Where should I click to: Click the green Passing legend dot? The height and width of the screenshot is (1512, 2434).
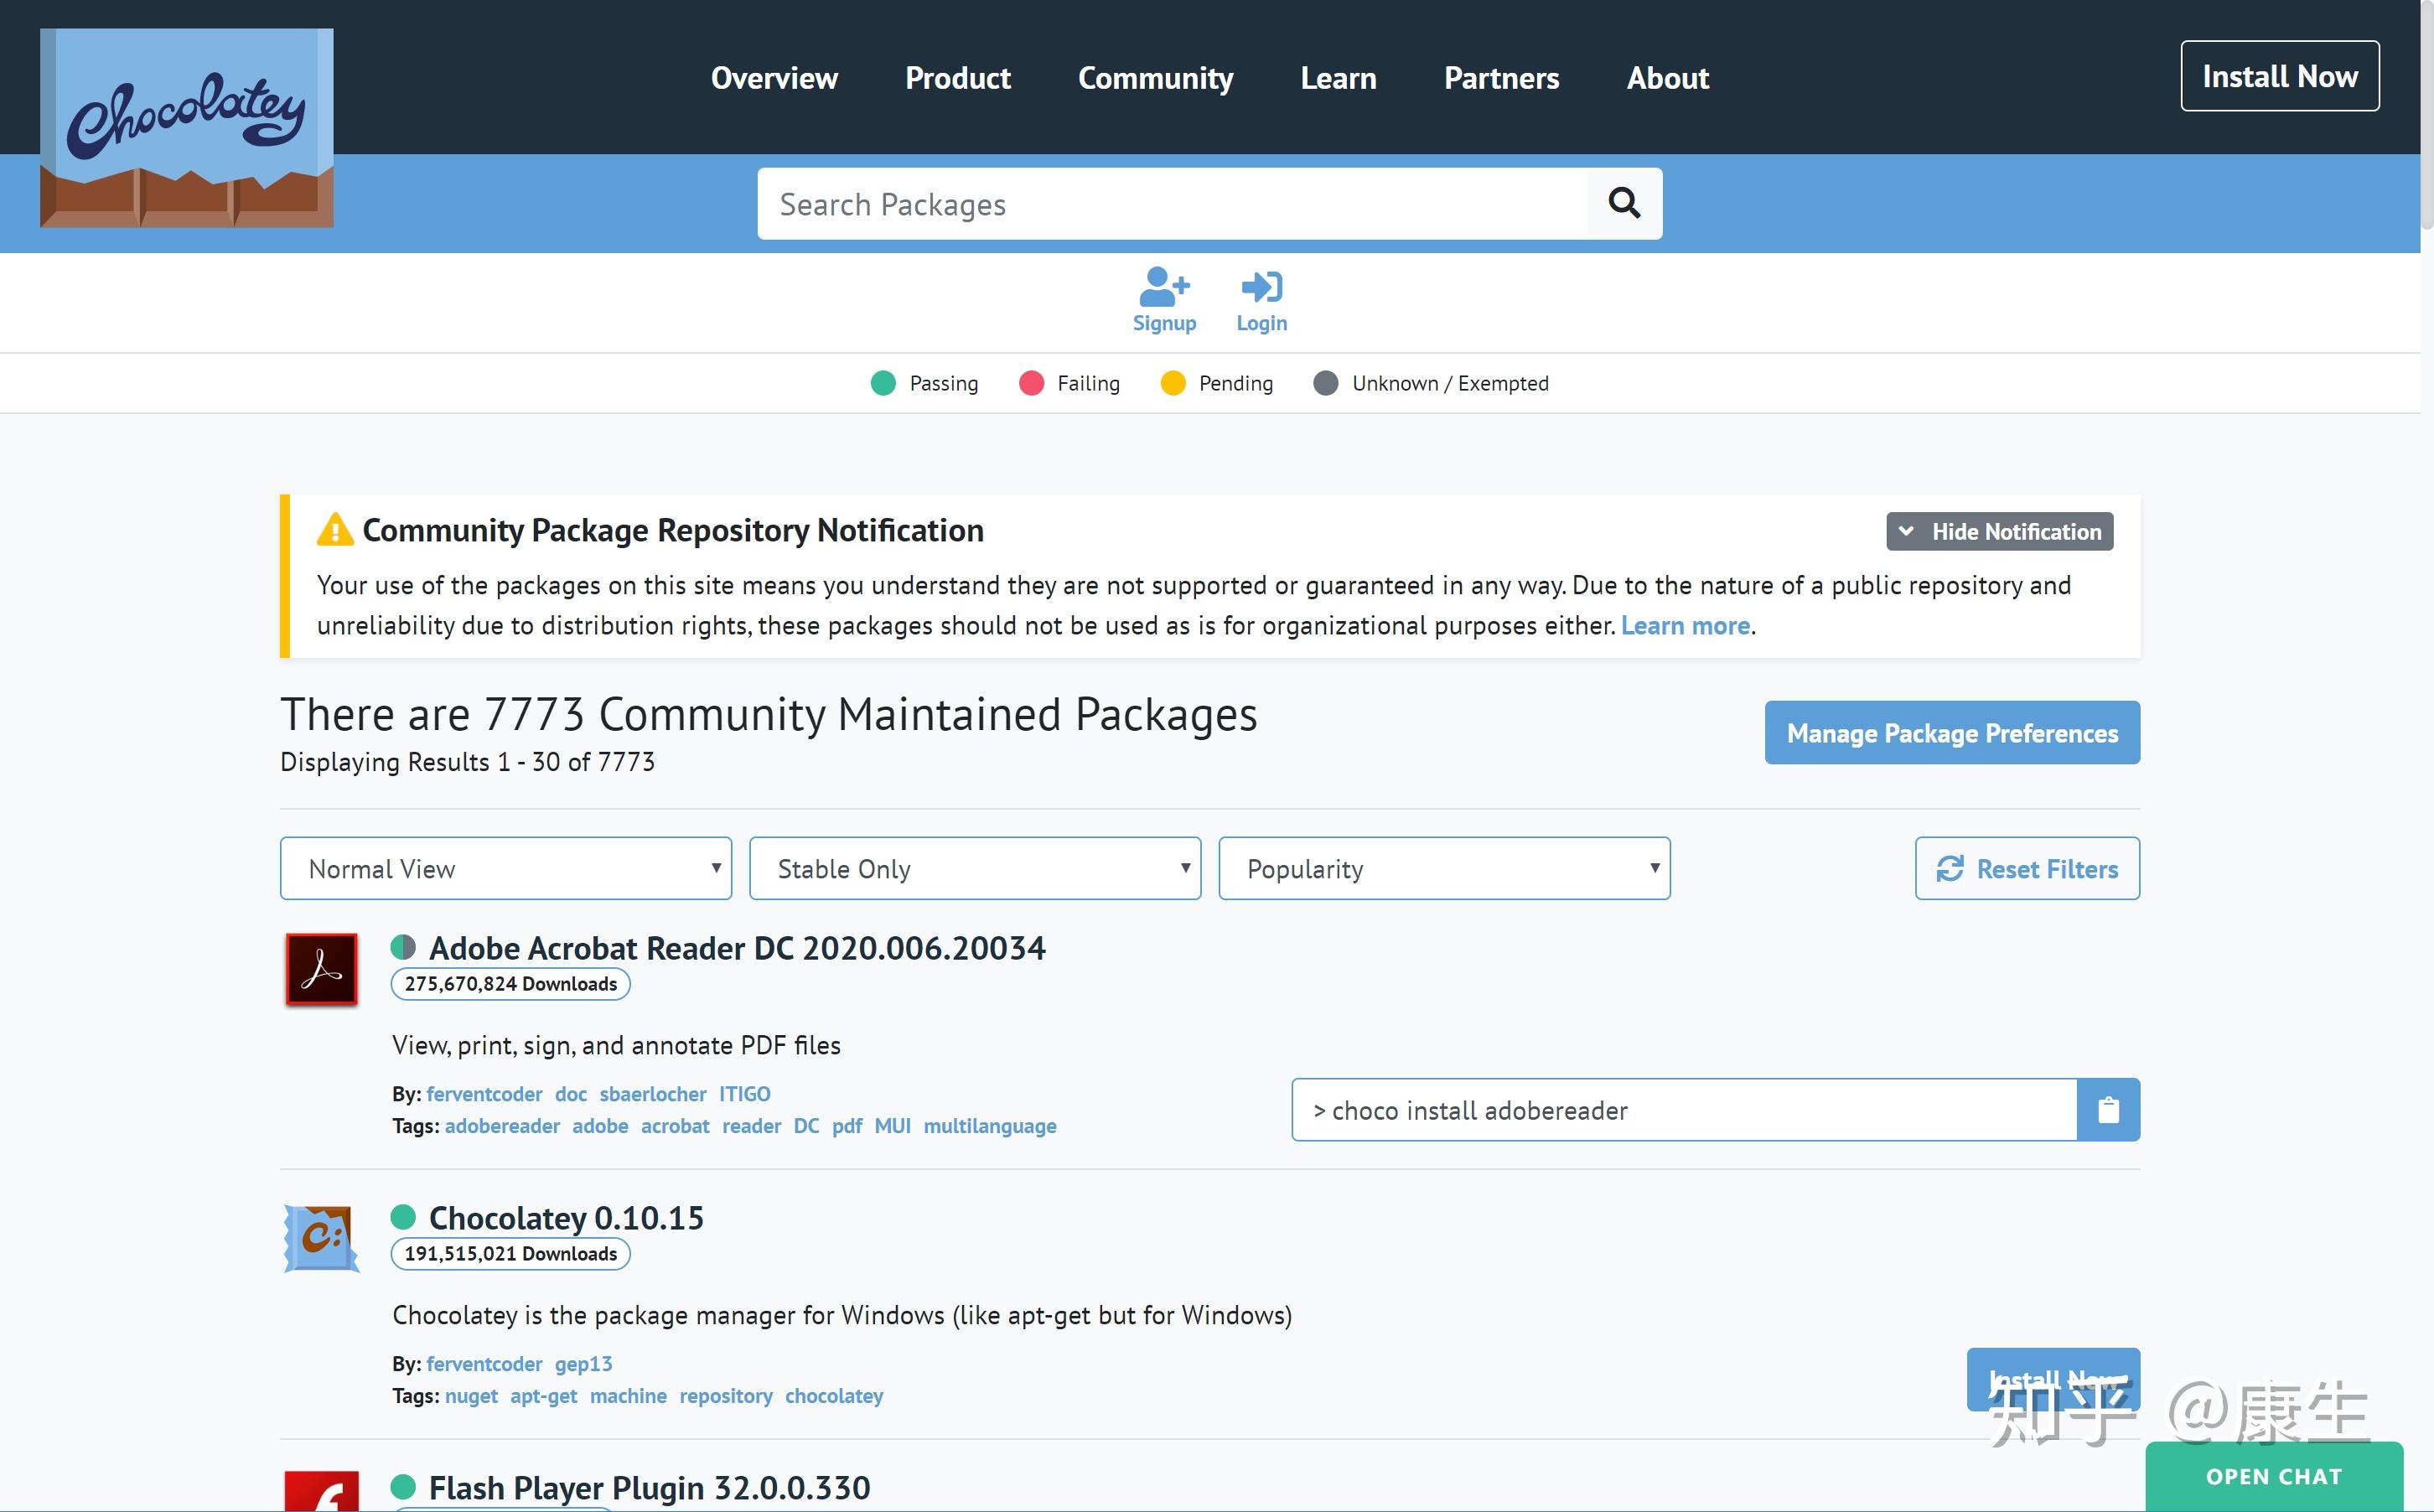[x=883, y=383]
